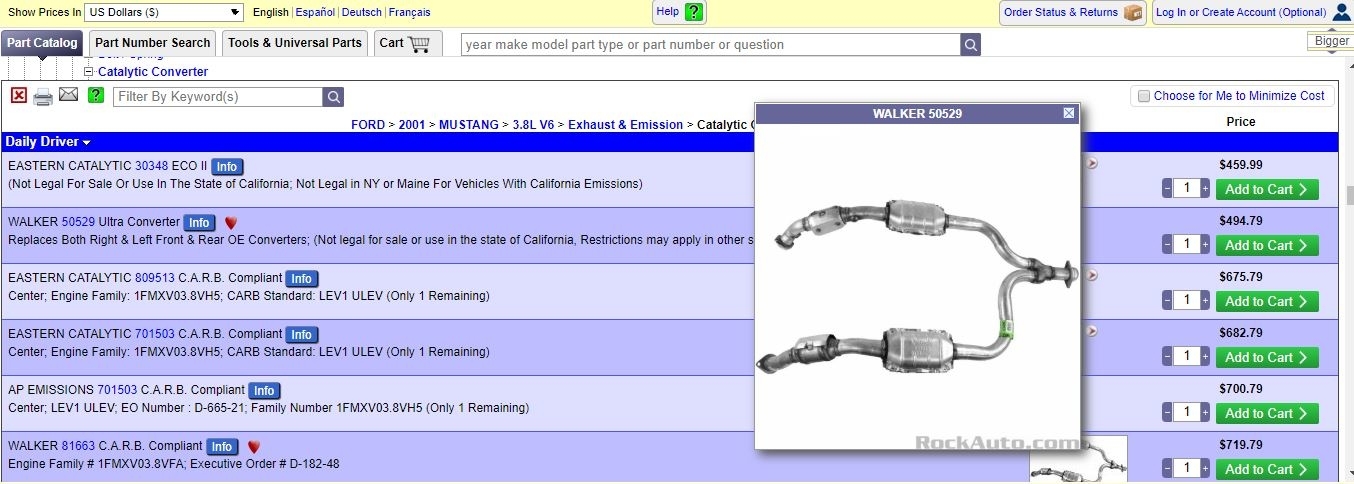Open Info for WALKER 81663
This screenshot has height=484, width=1354.
pyautogui.click(x=222, y=447)
